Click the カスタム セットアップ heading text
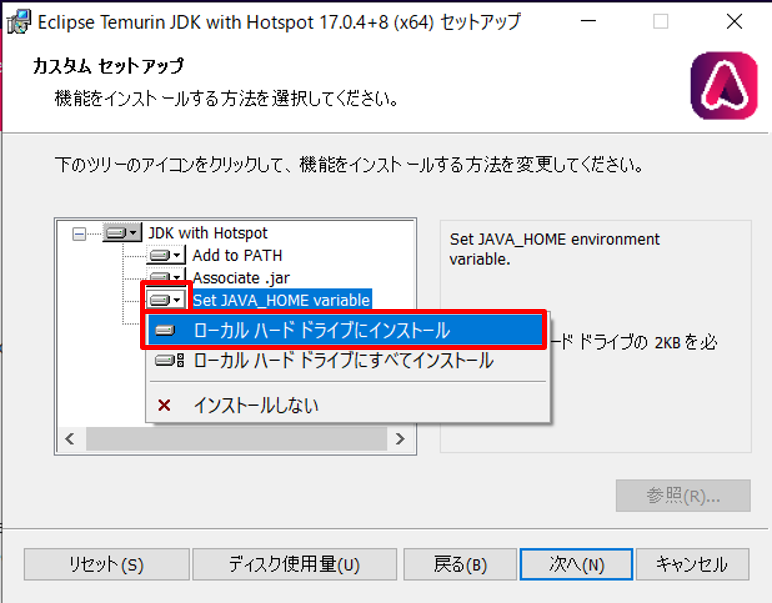This screenshot has height=603, width=772. [108, 65]
